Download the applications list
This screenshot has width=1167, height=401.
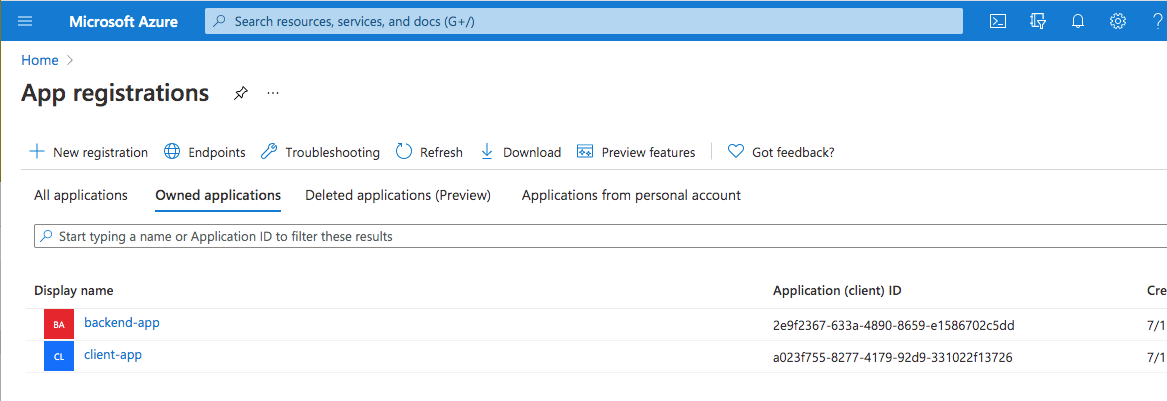(521, 152)
